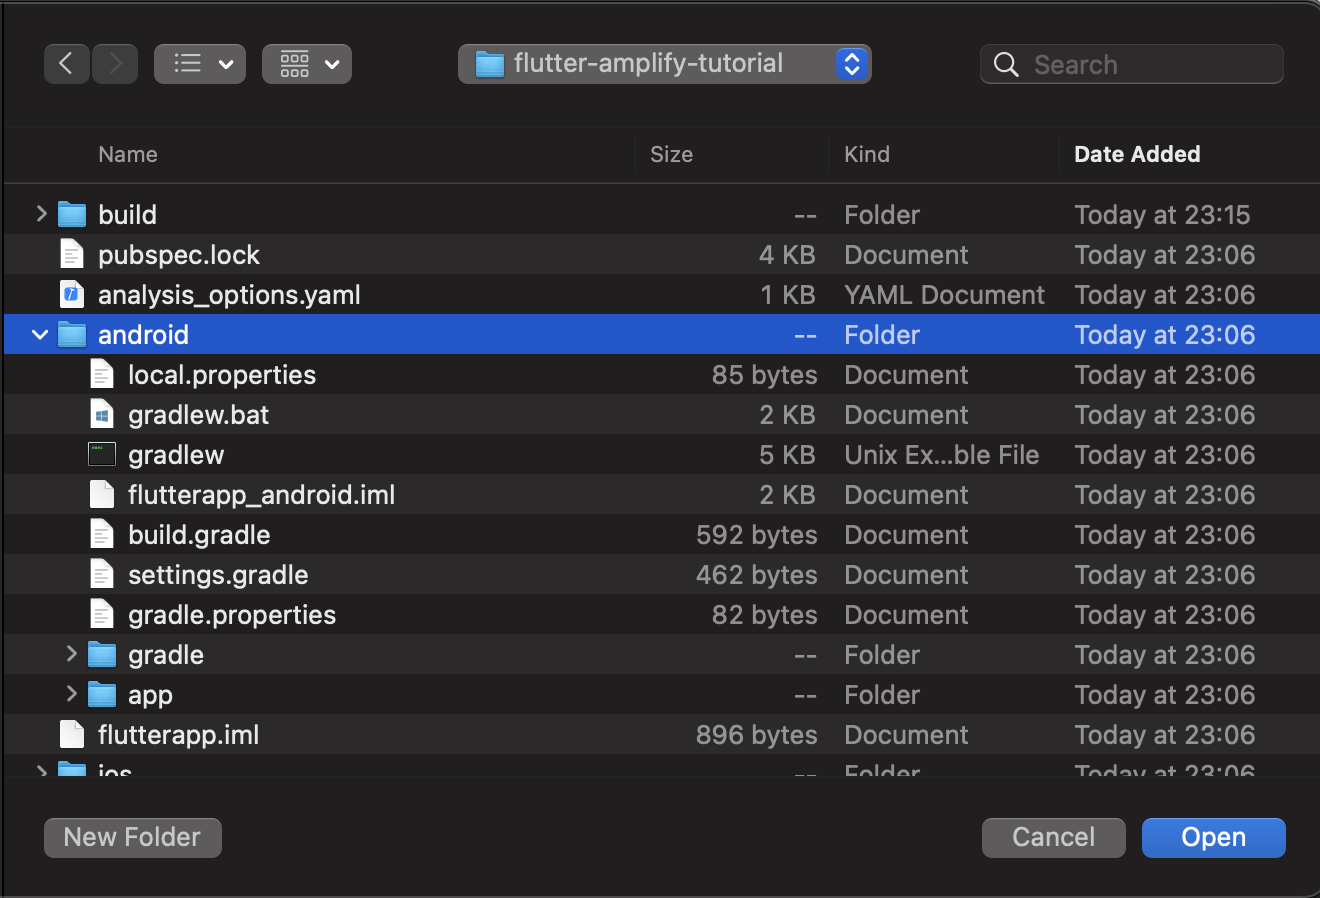
Task: Click the magnifying glass search icon
Action: point(1007,65)
